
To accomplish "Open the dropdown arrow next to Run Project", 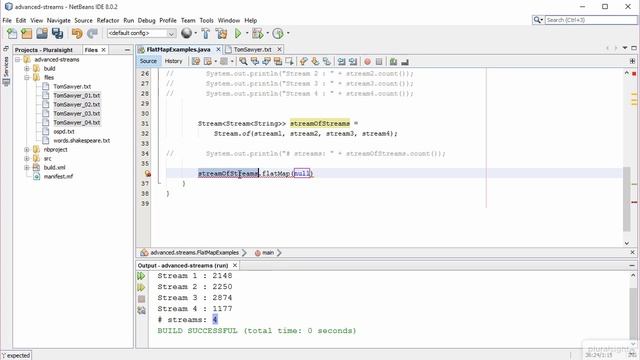I will click(247, 33).
